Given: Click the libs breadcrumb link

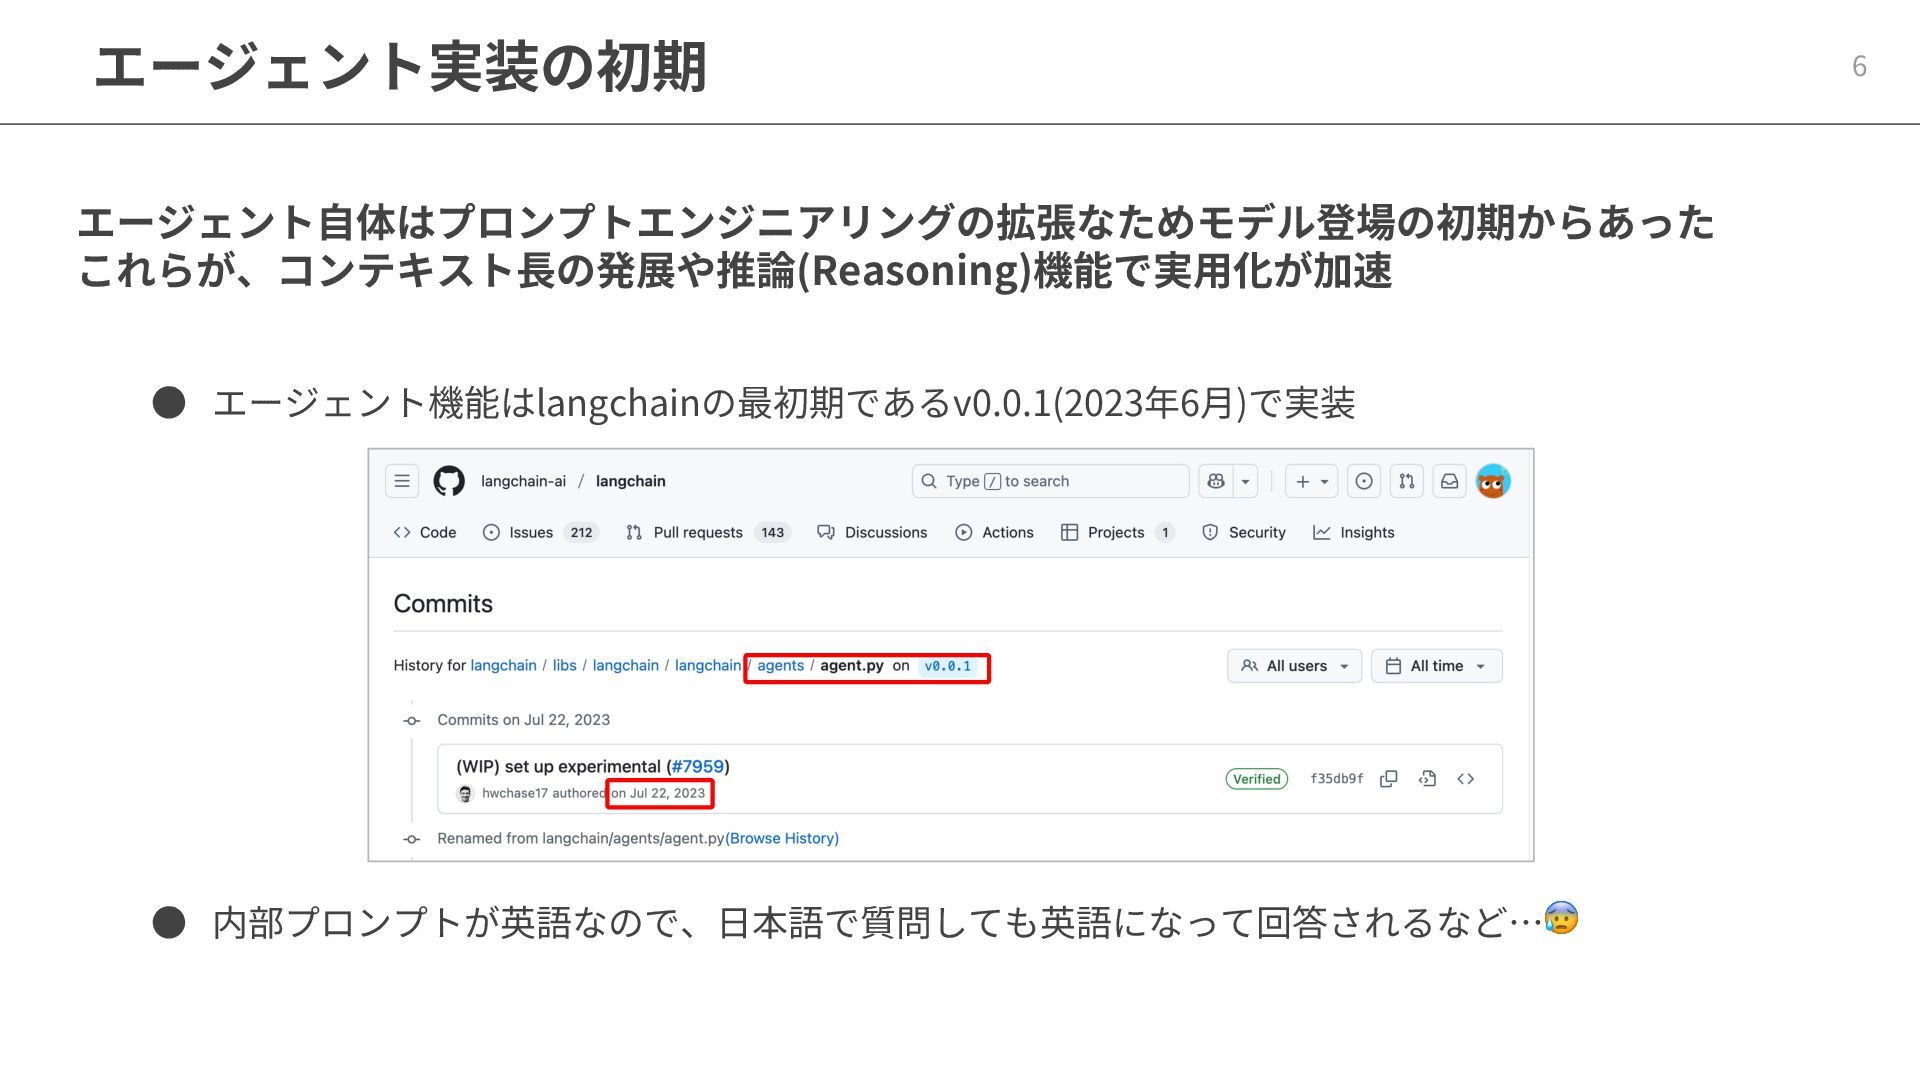Looking at the screenshot, I should [x=564, y=665].
